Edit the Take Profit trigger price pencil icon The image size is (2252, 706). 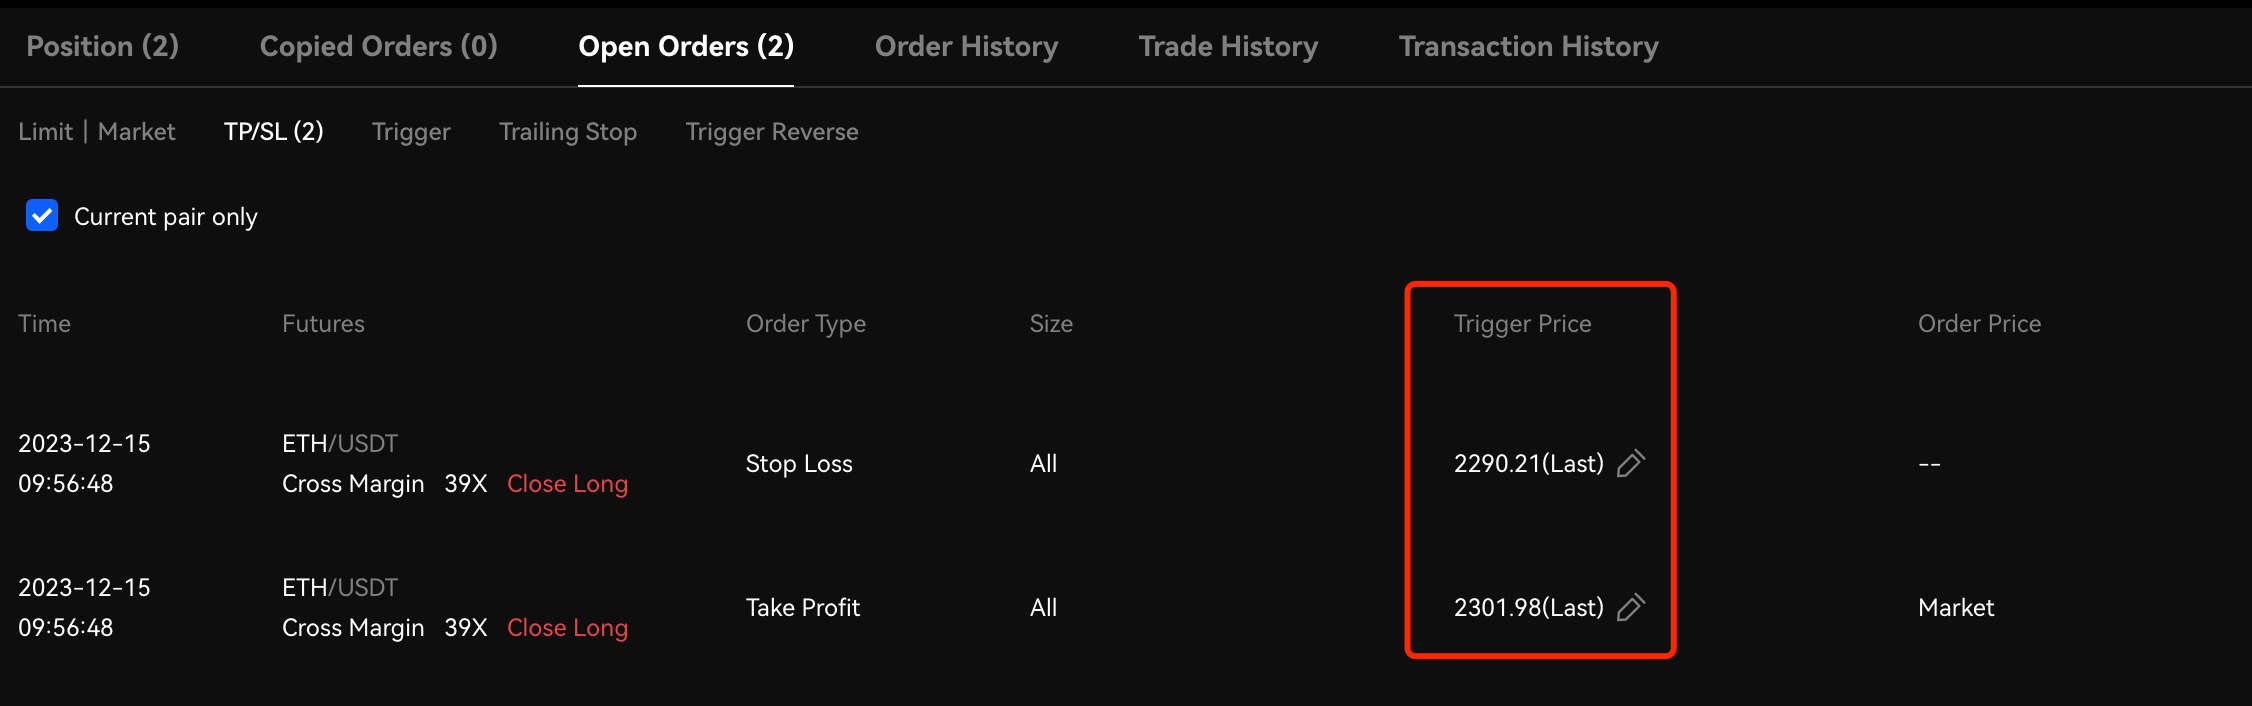coord(1631,607)
